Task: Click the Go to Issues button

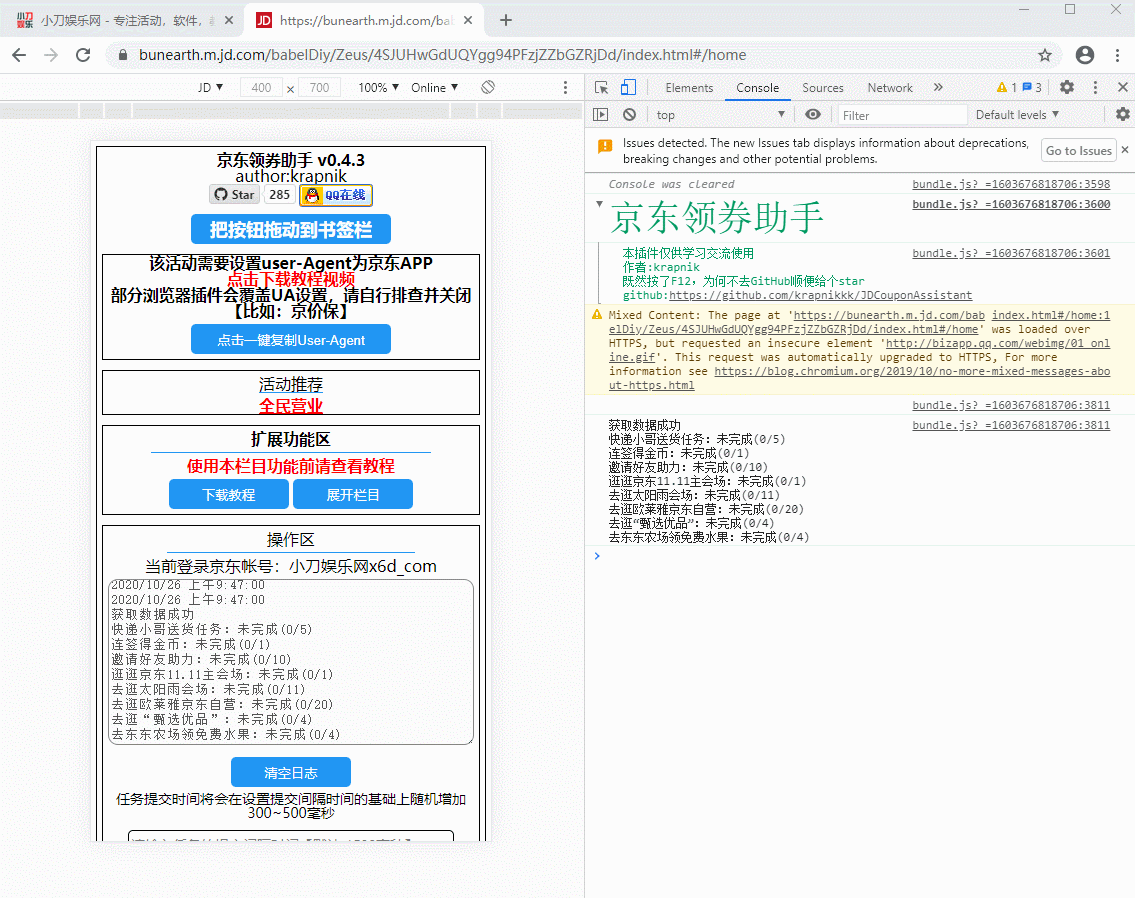Action: 1078,149
